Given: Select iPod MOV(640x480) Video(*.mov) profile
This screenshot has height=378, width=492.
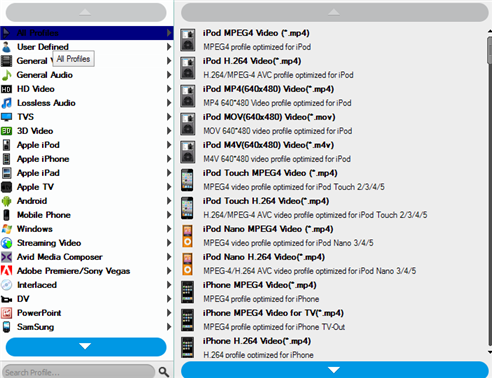Looking at the screenshot, I should pyautogui.click(x=333, y=124).
